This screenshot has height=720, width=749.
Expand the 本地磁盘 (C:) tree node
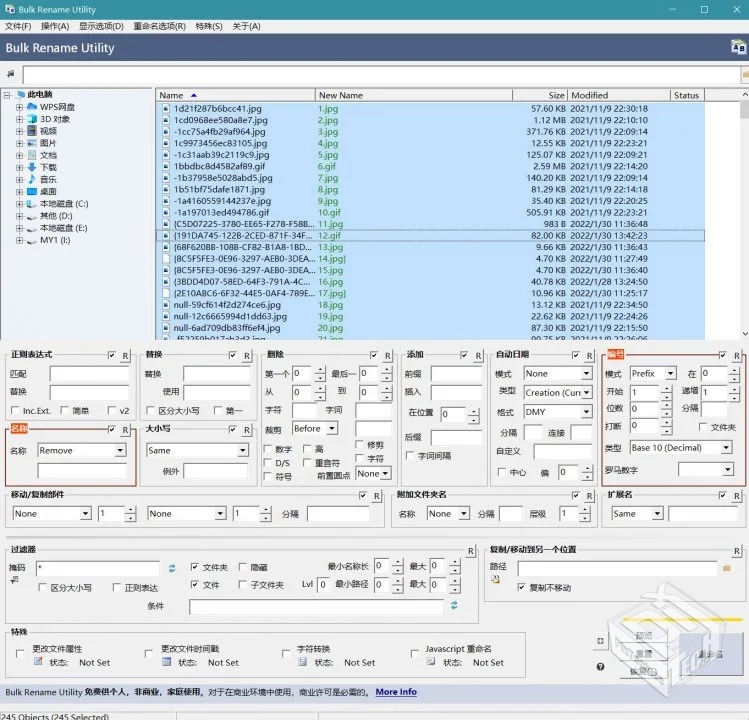[19, 203]
